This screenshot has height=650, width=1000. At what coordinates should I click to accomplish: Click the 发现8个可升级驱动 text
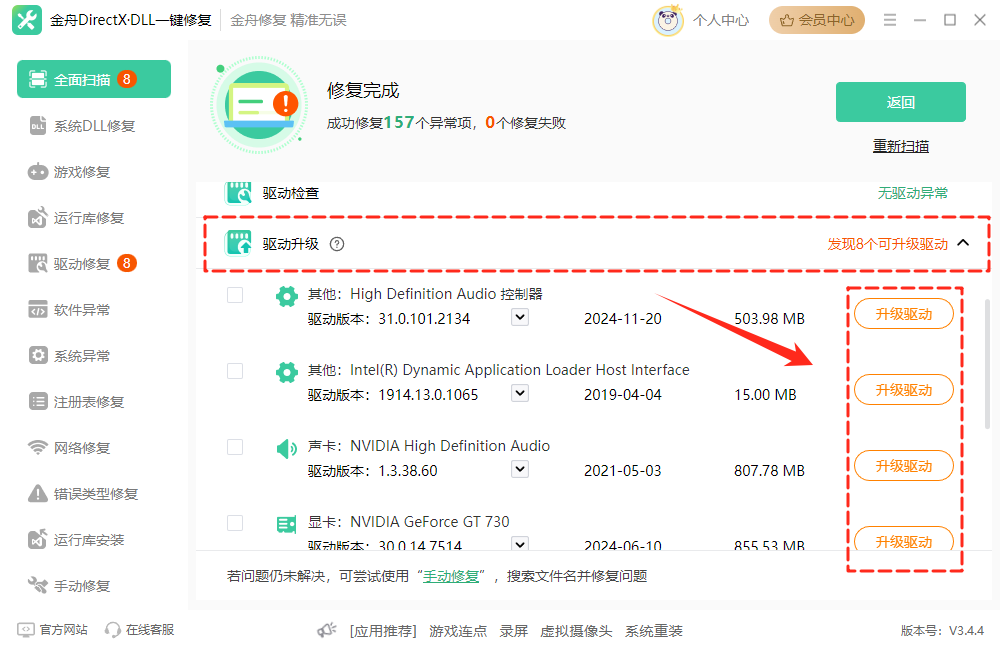[x=887, y=244]
